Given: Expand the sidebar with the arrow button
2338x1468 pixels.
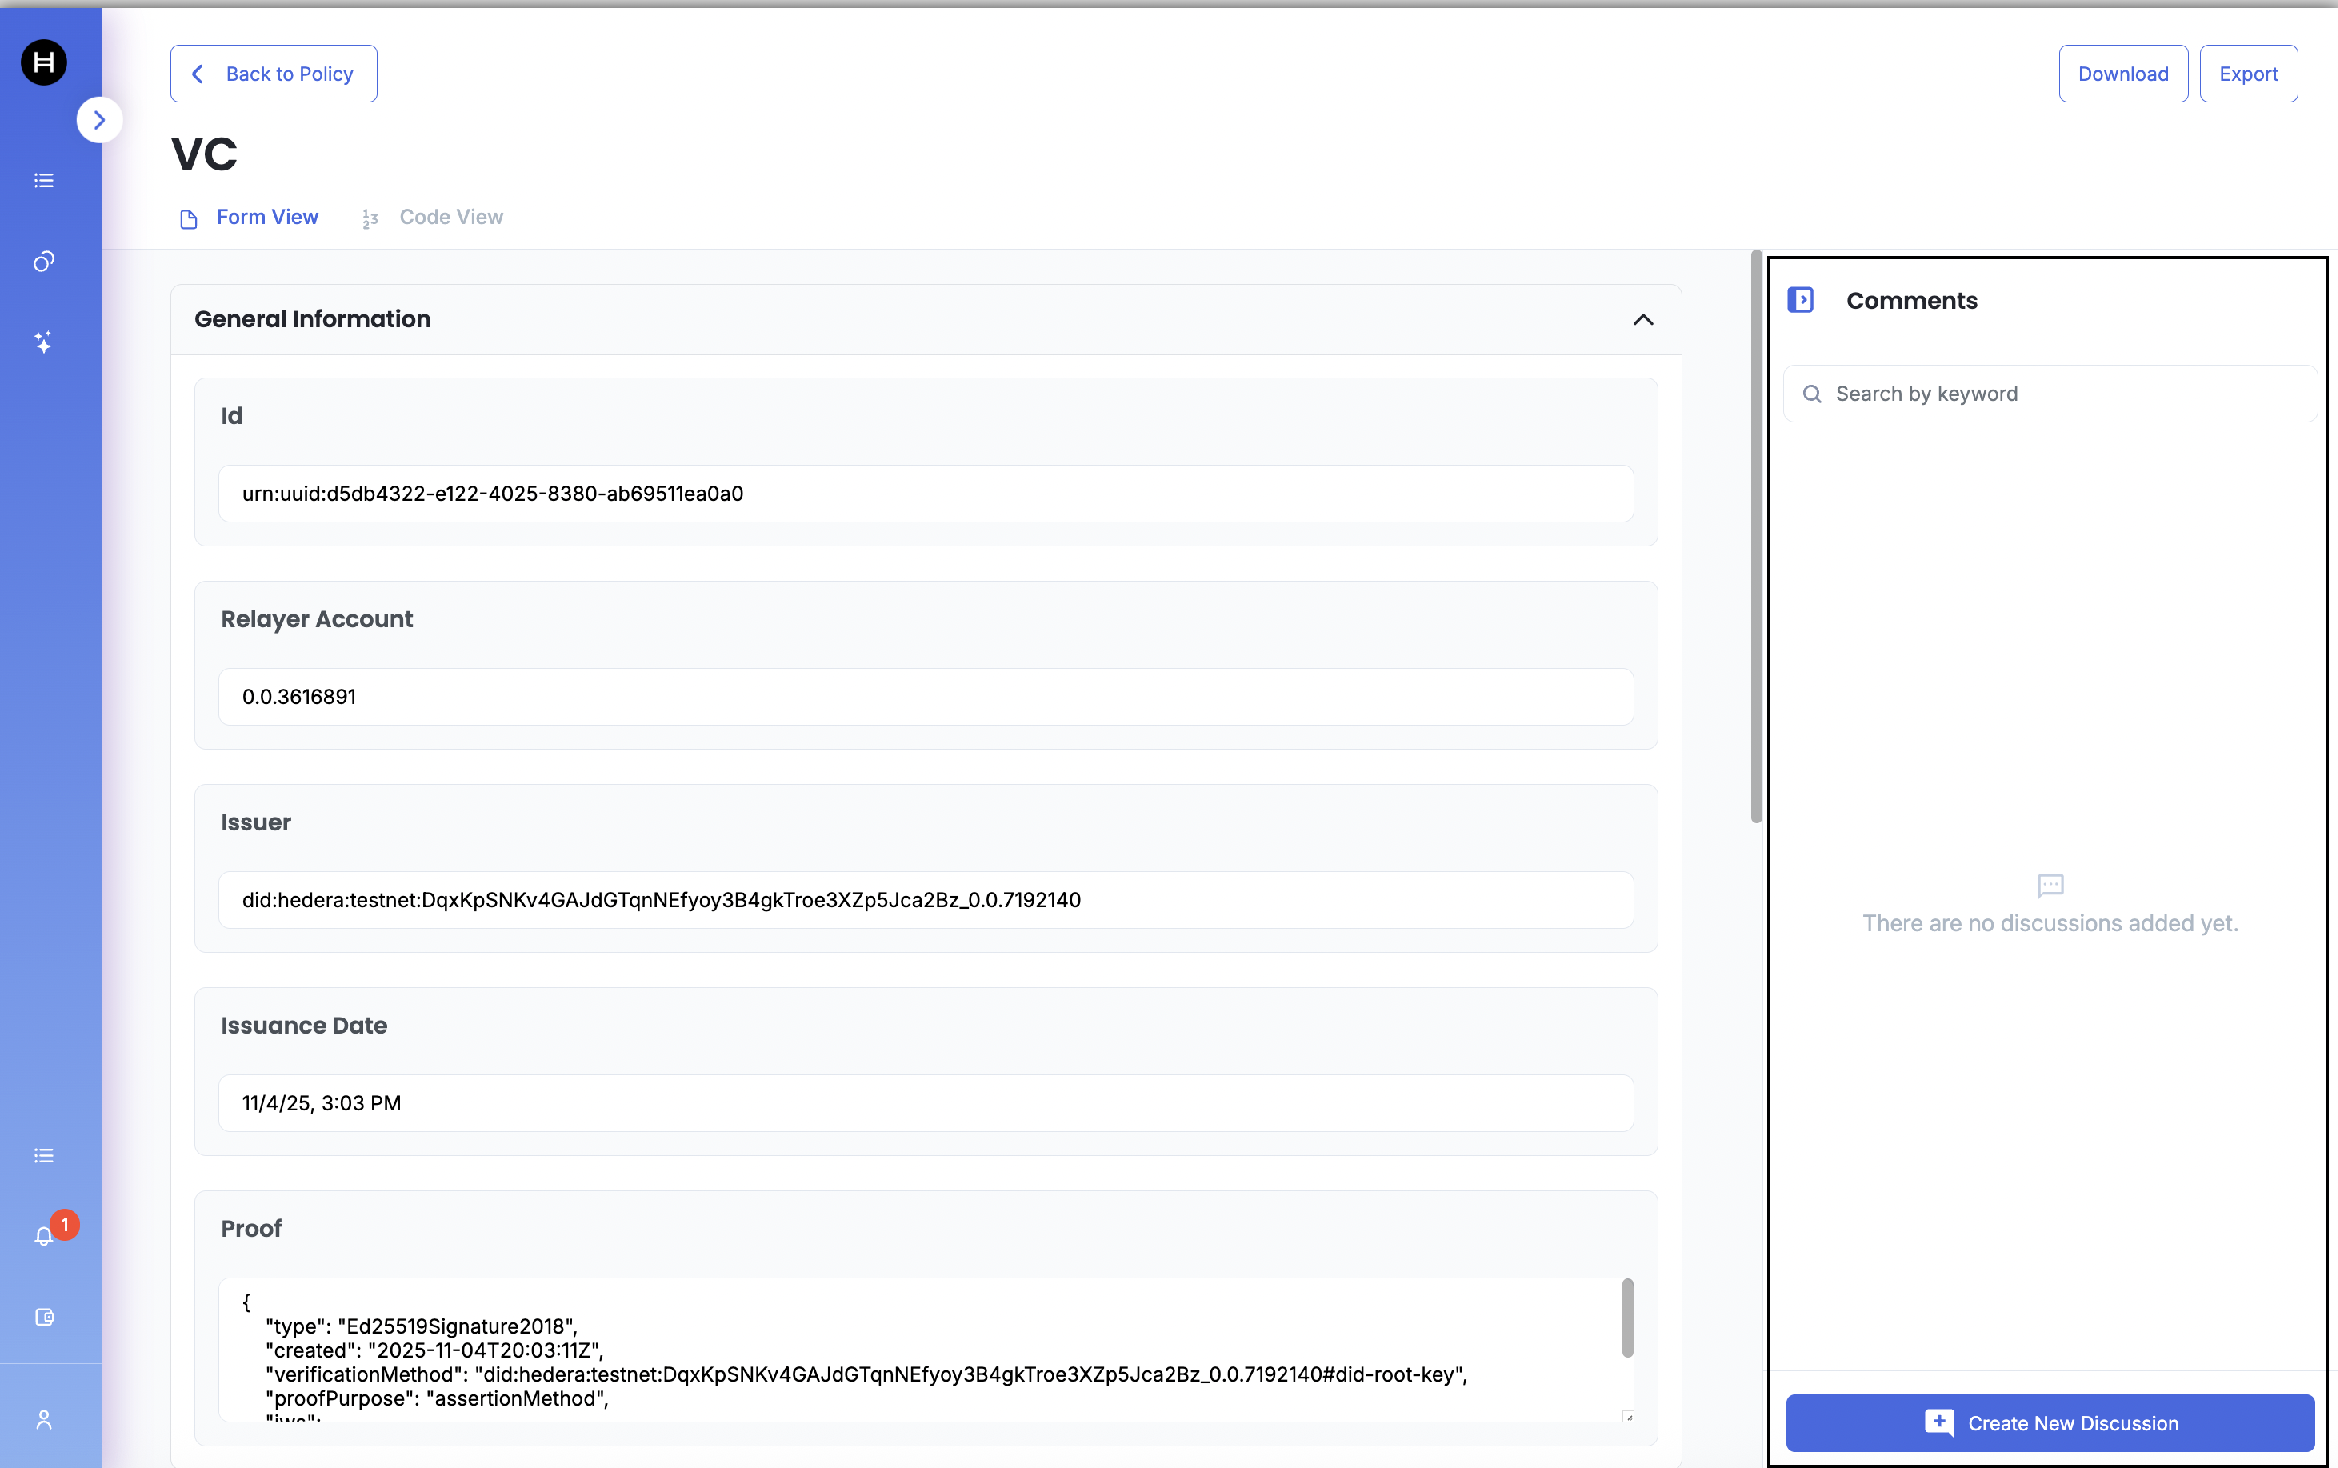Looking at the screenshot, I should pos(99,120).
